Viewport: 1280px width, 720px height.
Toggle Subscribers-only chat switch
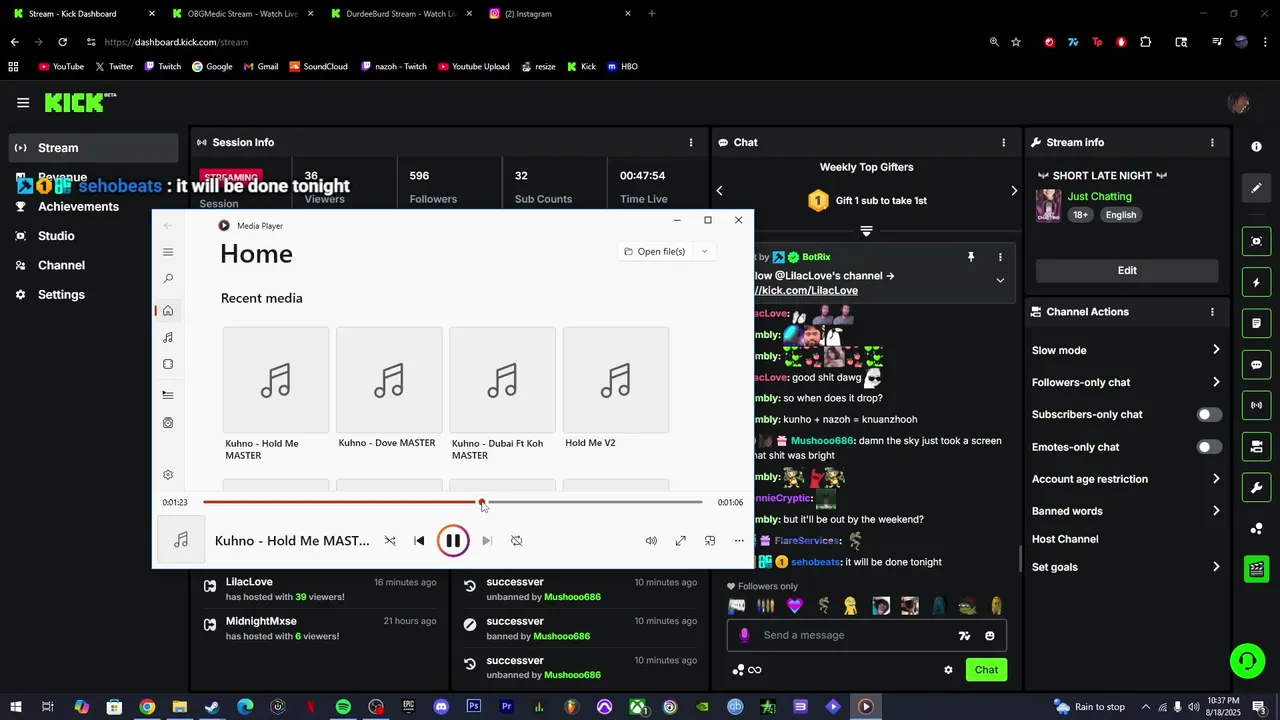(1209, 415)
